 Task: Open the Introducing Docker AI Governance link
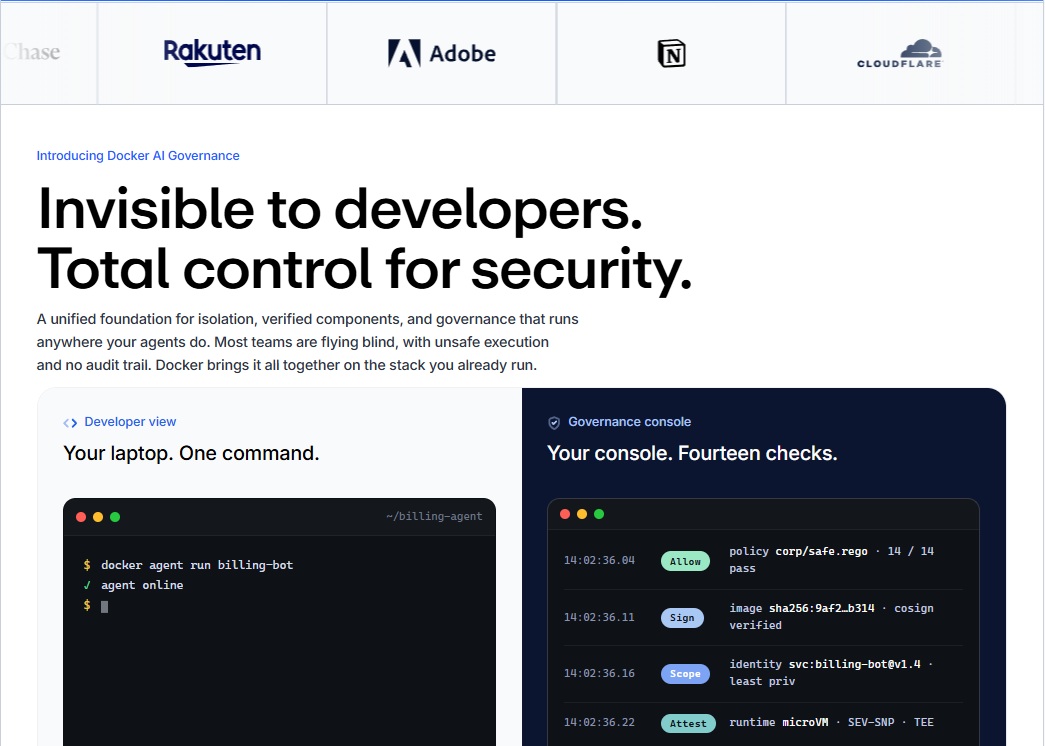138,155
